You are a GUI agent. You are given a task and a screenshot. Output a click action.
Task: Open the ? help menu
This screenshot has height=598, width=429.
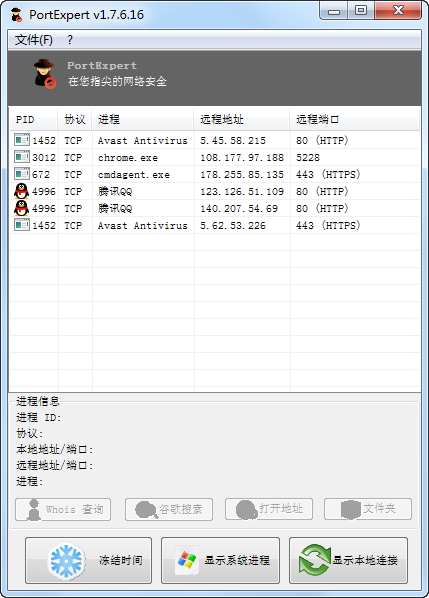point(70,40)
